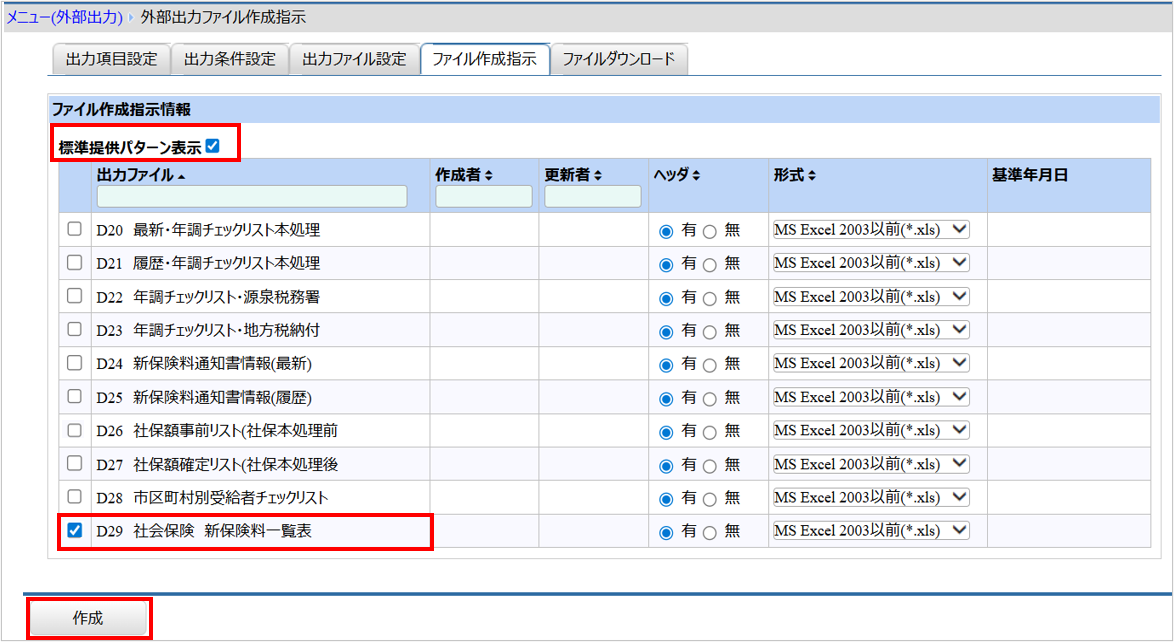
Task: Check the D24 新保険料通知書情報(最新) row
Action: (74, 363)
